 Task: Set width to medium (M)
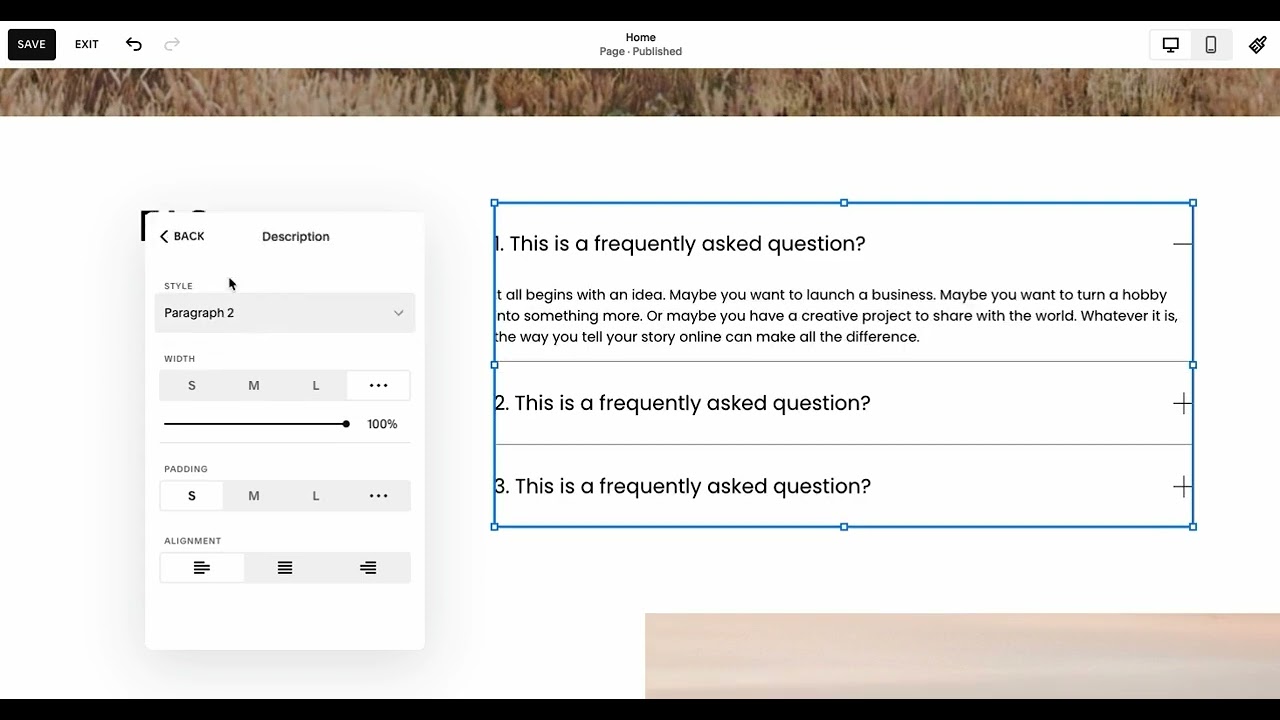click(x=254, y=386)
